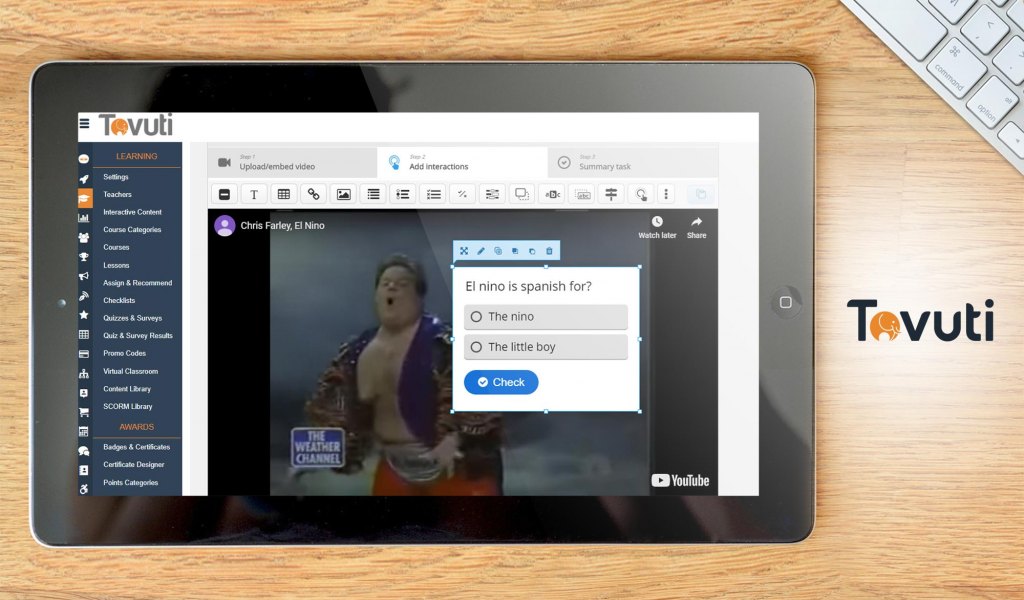Image resolution: width=1024 pixels, height=600 pixels.
Task: Select the Text interaction tool
Action: tap(254, 194)
